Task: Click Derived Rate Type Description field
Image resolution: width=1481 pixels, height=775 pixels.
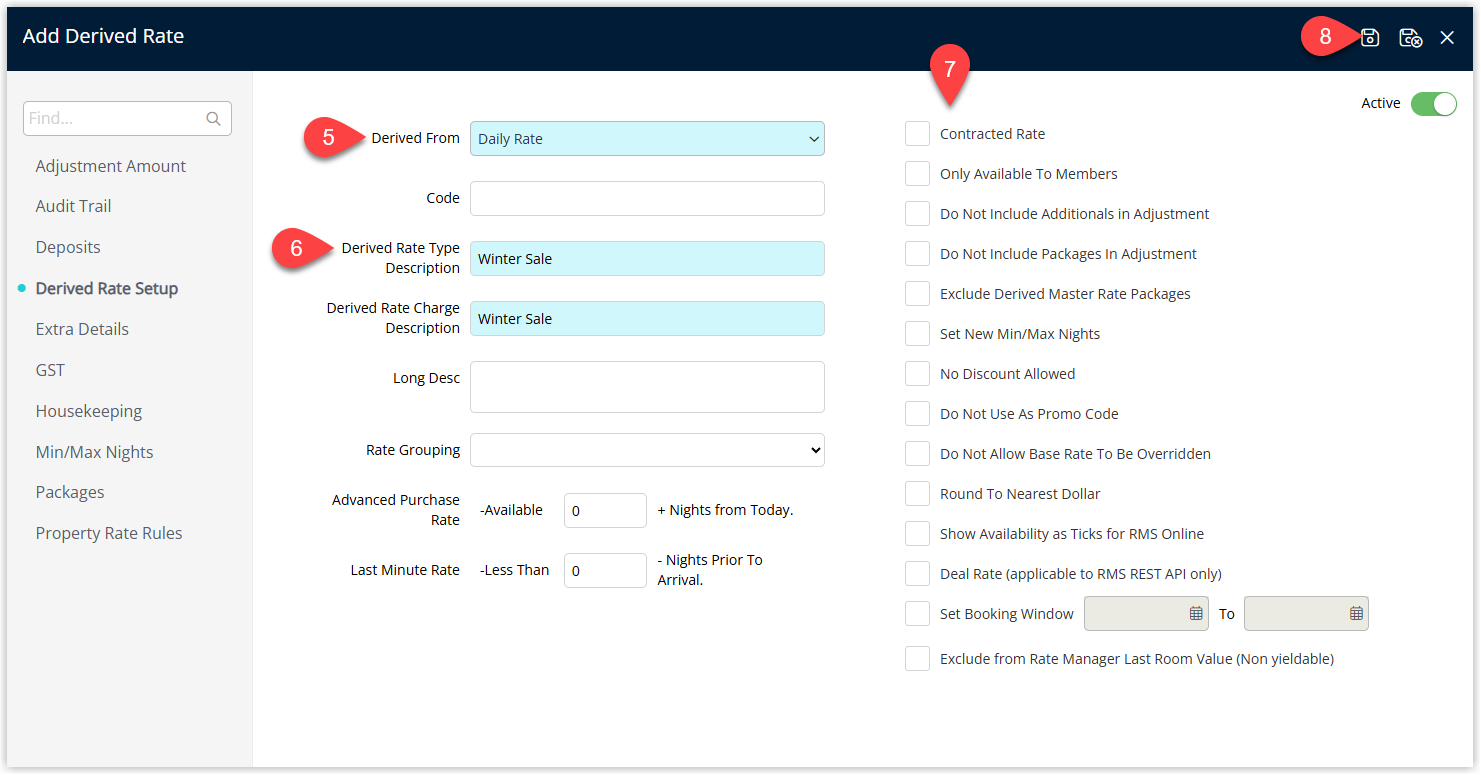Action: [647, 258]
